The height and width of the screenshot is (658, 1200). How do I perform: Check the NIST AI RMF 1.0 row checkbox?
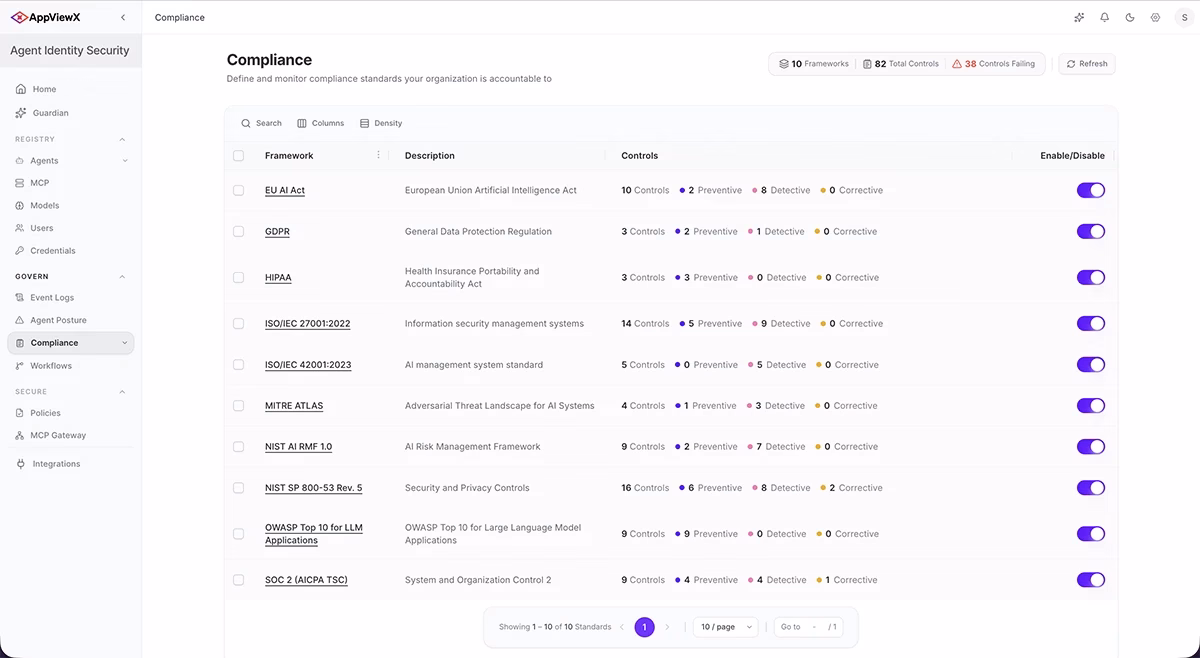(x=238, y=446)
